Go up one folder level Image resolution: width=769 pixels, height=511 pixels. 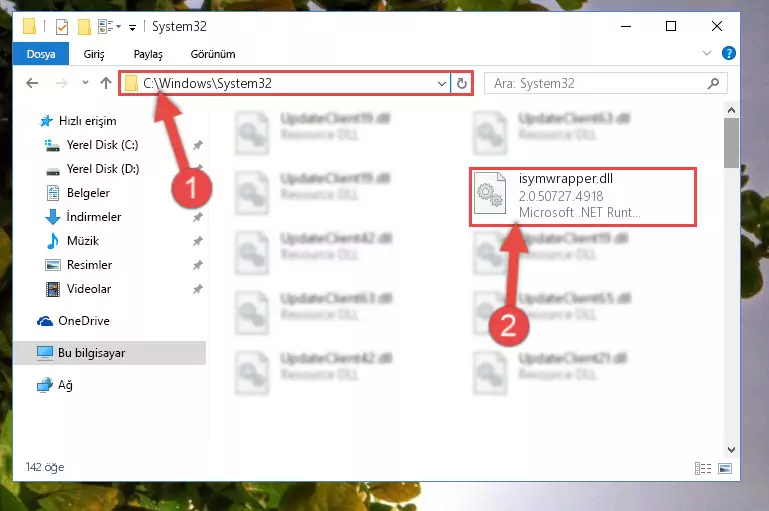[x=105, y=83]
